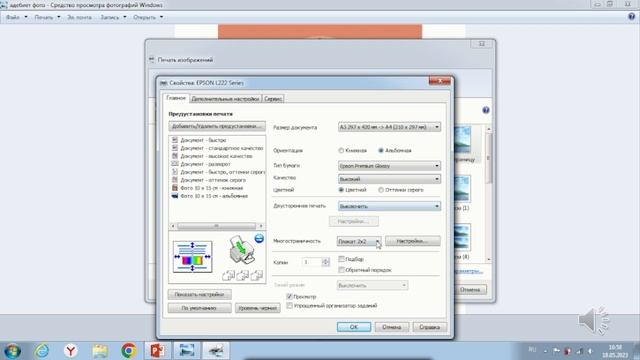Open the Файл menu in Photo Viewer

click(x=16, y=17)
